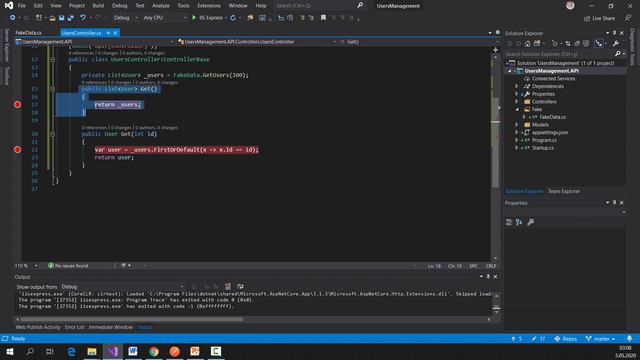Toggle breakpoint on line 17
The width and height of the screenshot is (640, 360).
tap(18, 104)
